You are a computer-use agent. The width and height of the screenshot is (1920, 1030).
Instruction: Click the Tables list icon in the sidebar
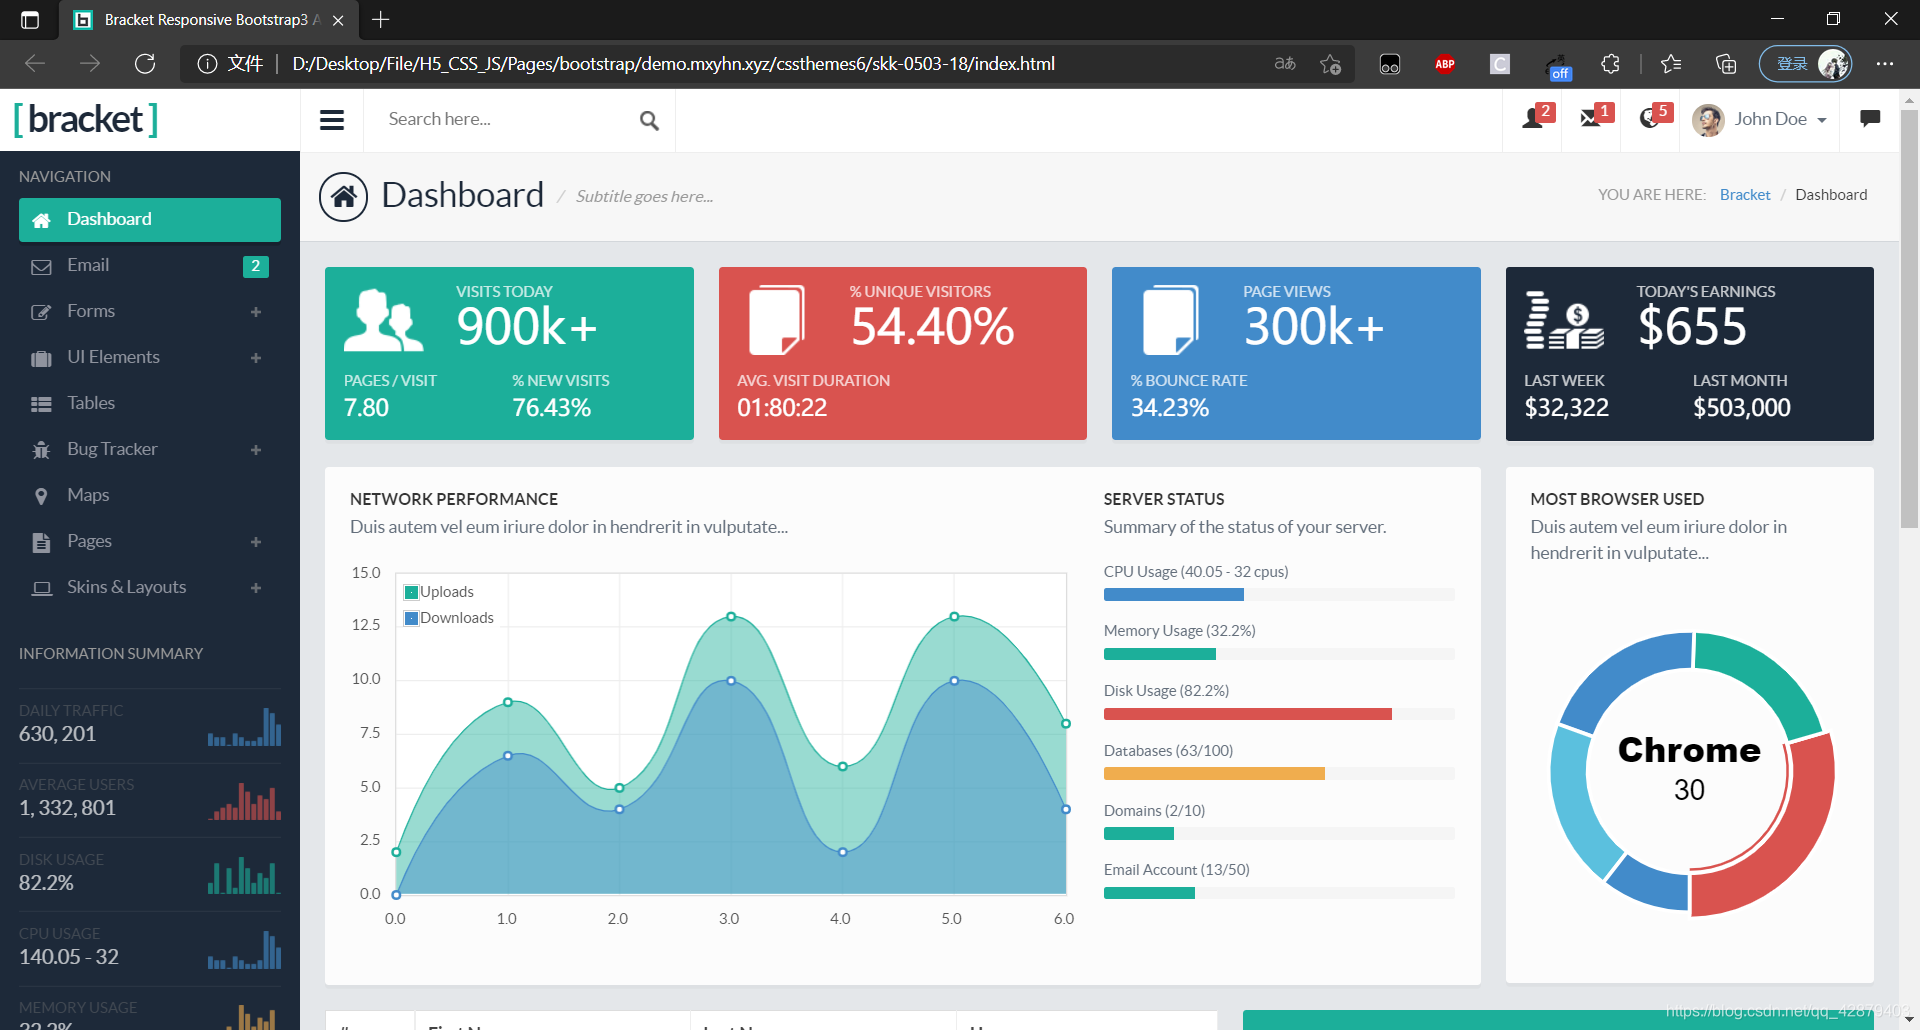click(x=41, y=404)
